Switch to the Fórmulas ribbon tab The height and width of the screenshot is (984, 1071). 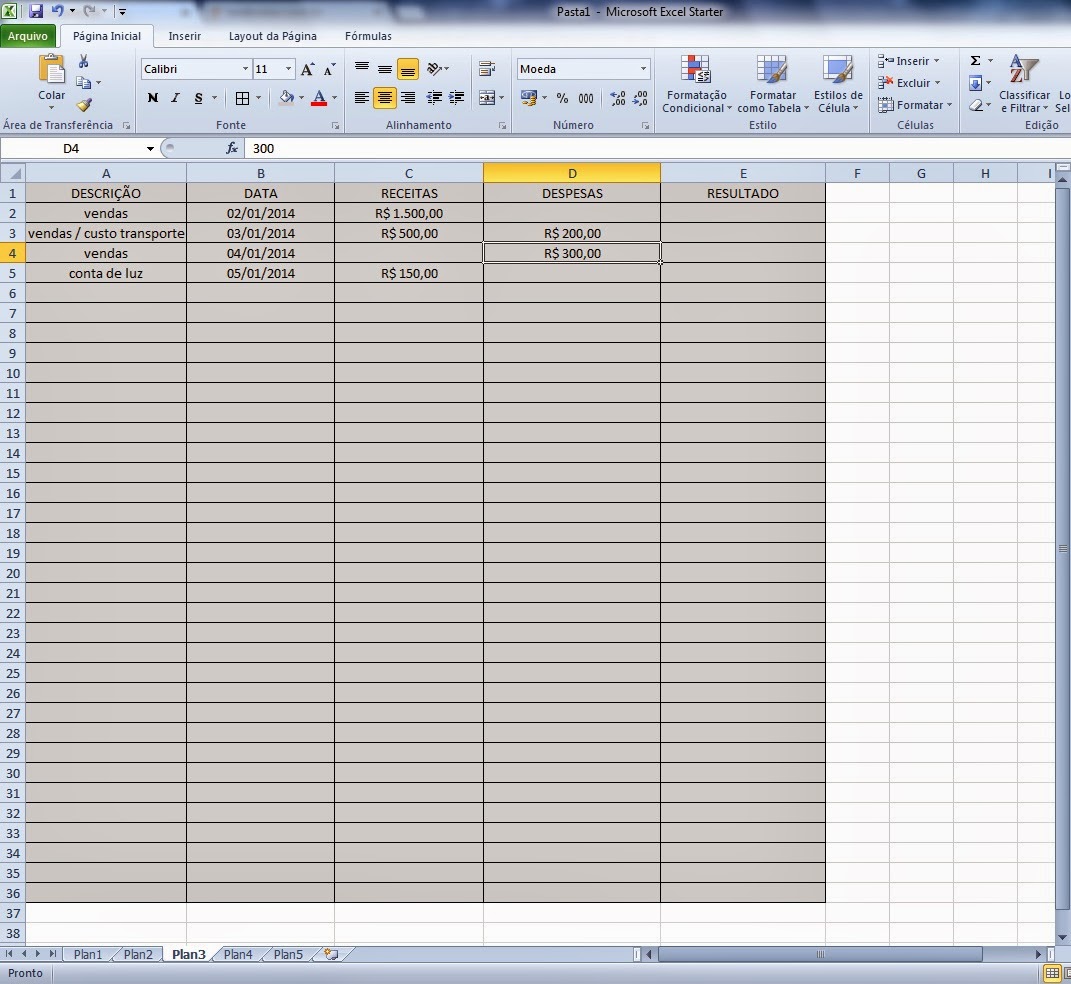368,36
